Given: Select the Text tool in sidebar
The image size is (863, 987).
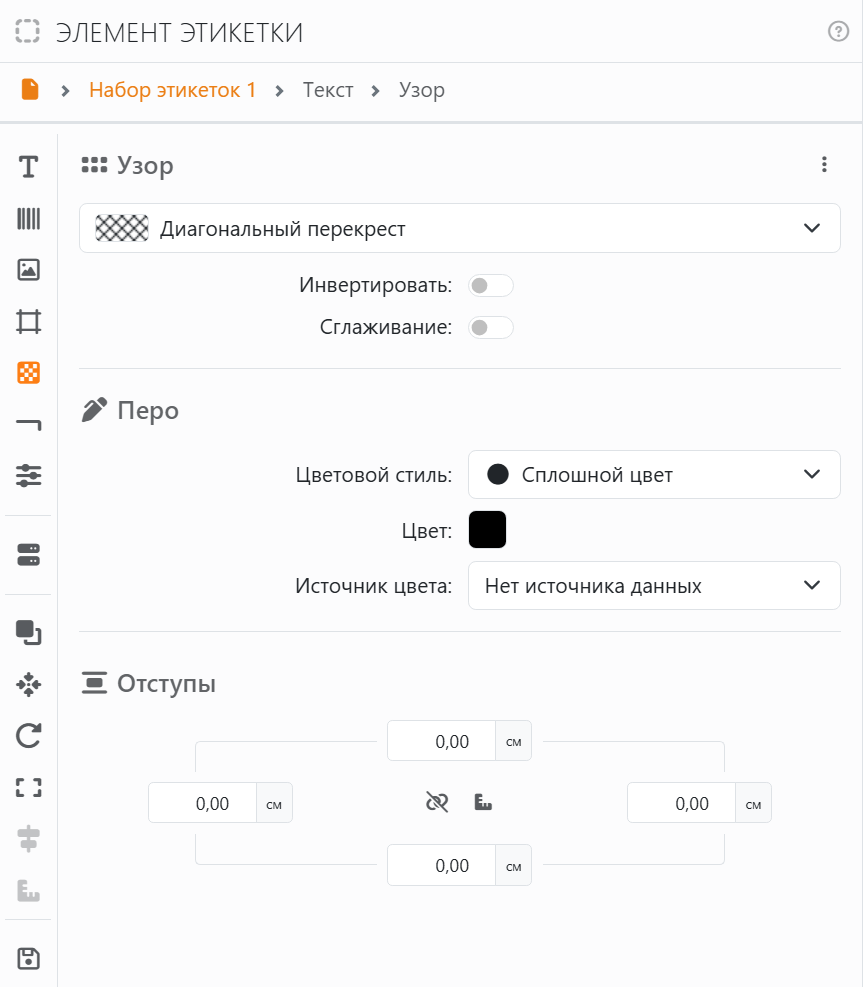Looking at the screenshot, I should 28,167.
